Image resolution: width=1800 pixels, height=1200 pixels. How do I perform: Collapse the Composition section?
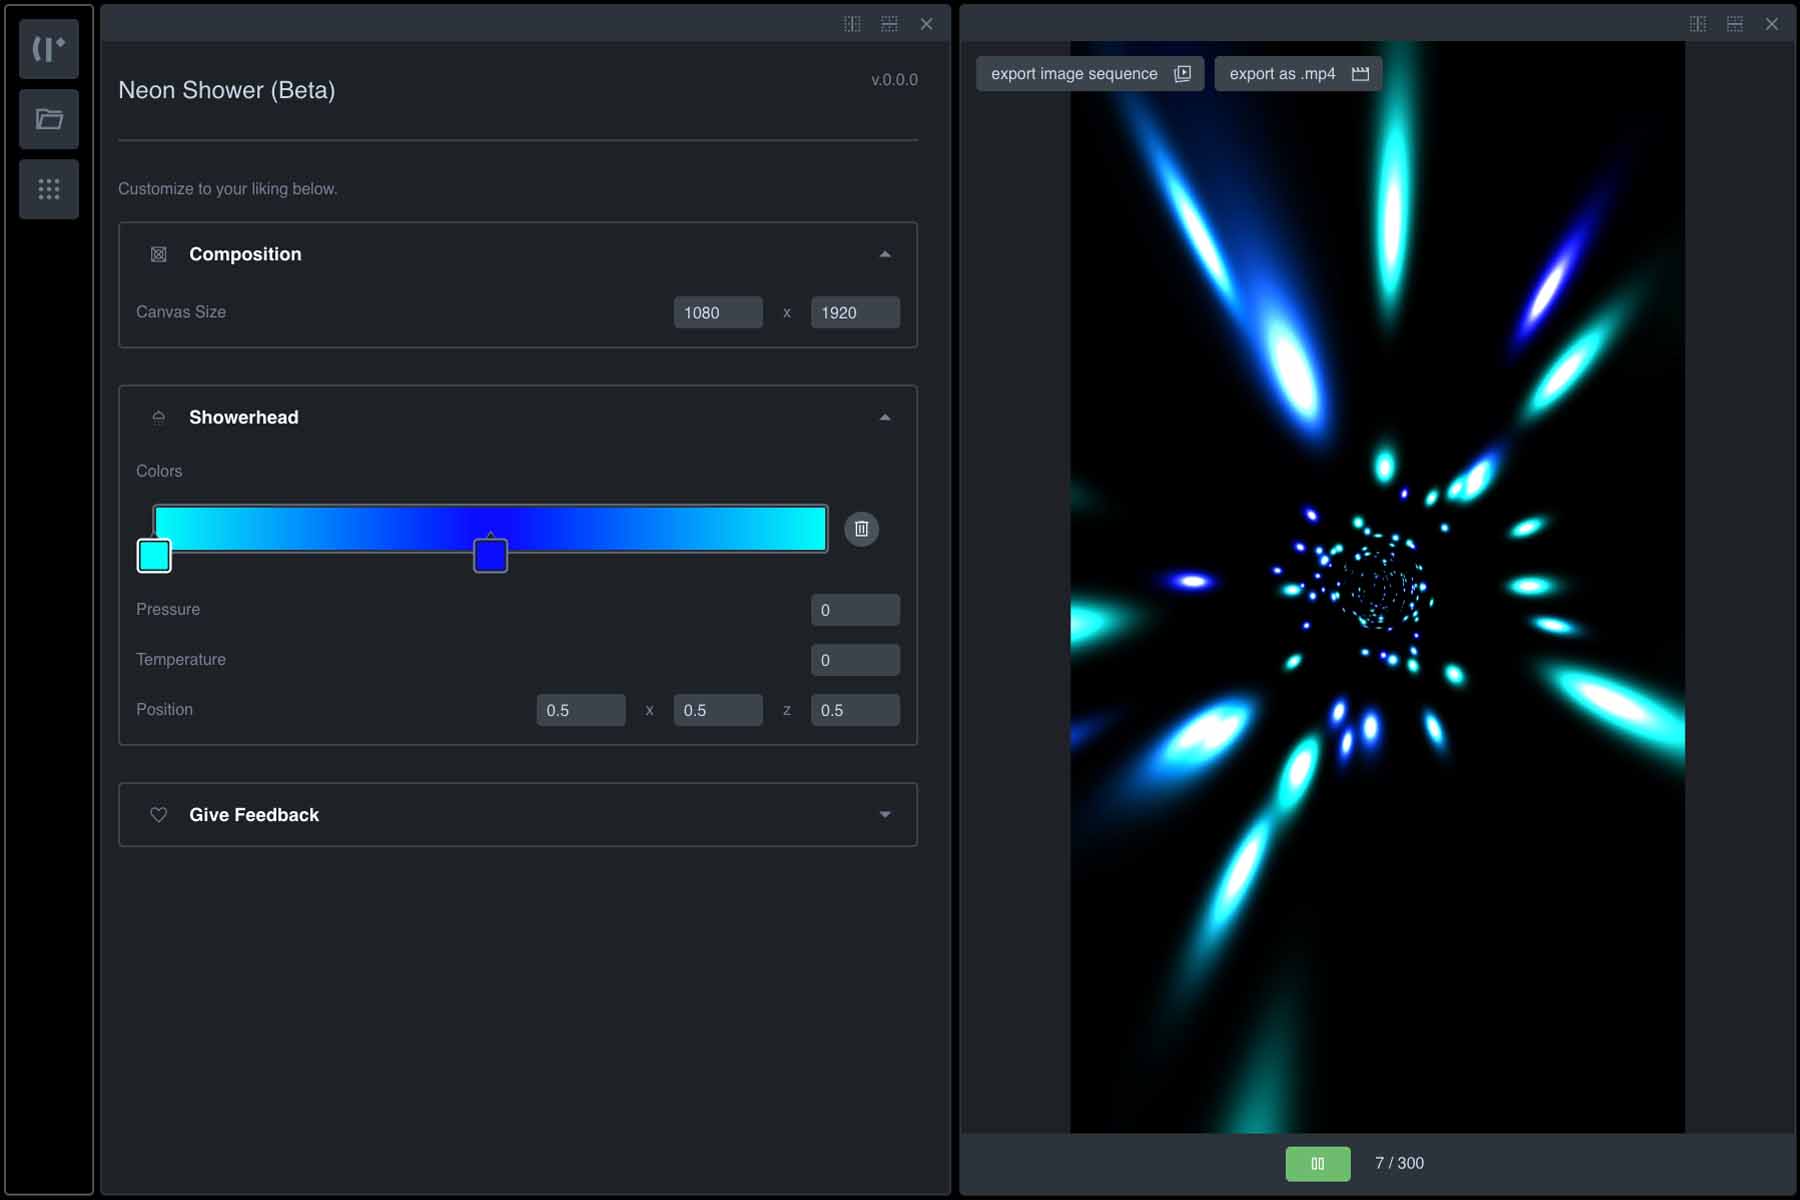point(884,254)
